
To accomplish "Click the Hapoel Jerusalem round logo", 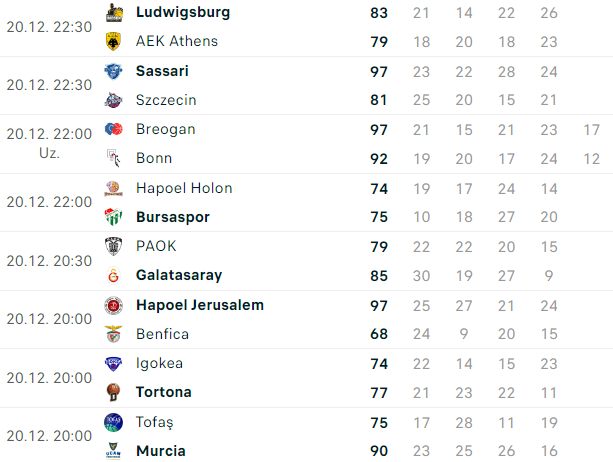I will point(113,305).
